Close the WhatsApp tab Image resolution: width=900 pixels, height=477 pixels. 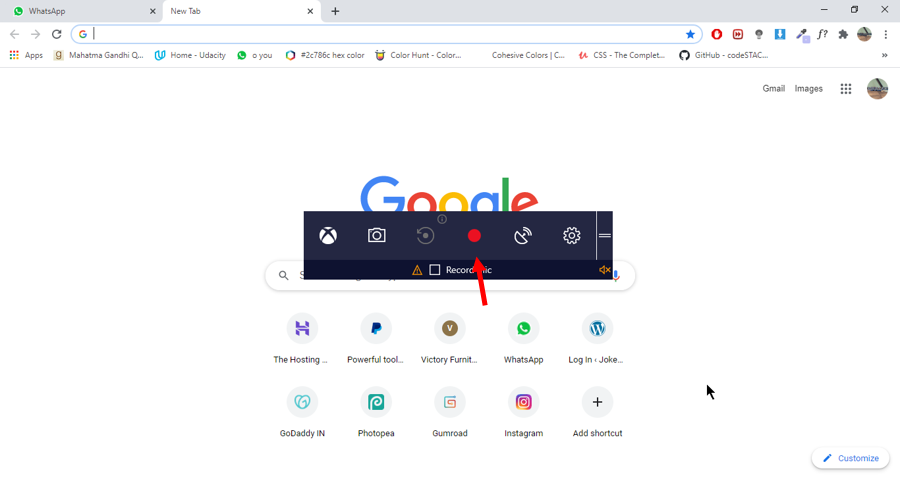(x=153, y=11)
